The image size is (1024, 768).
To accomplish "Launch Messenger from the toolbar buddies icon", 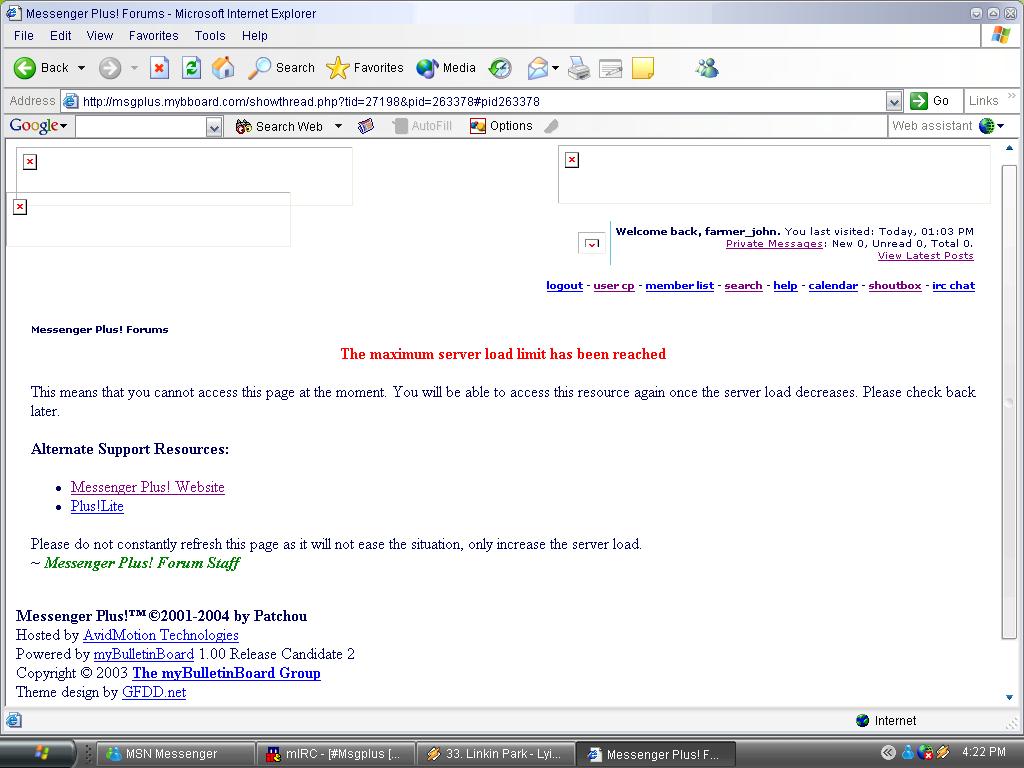I will pyautogui.click(x=707, y=68).
